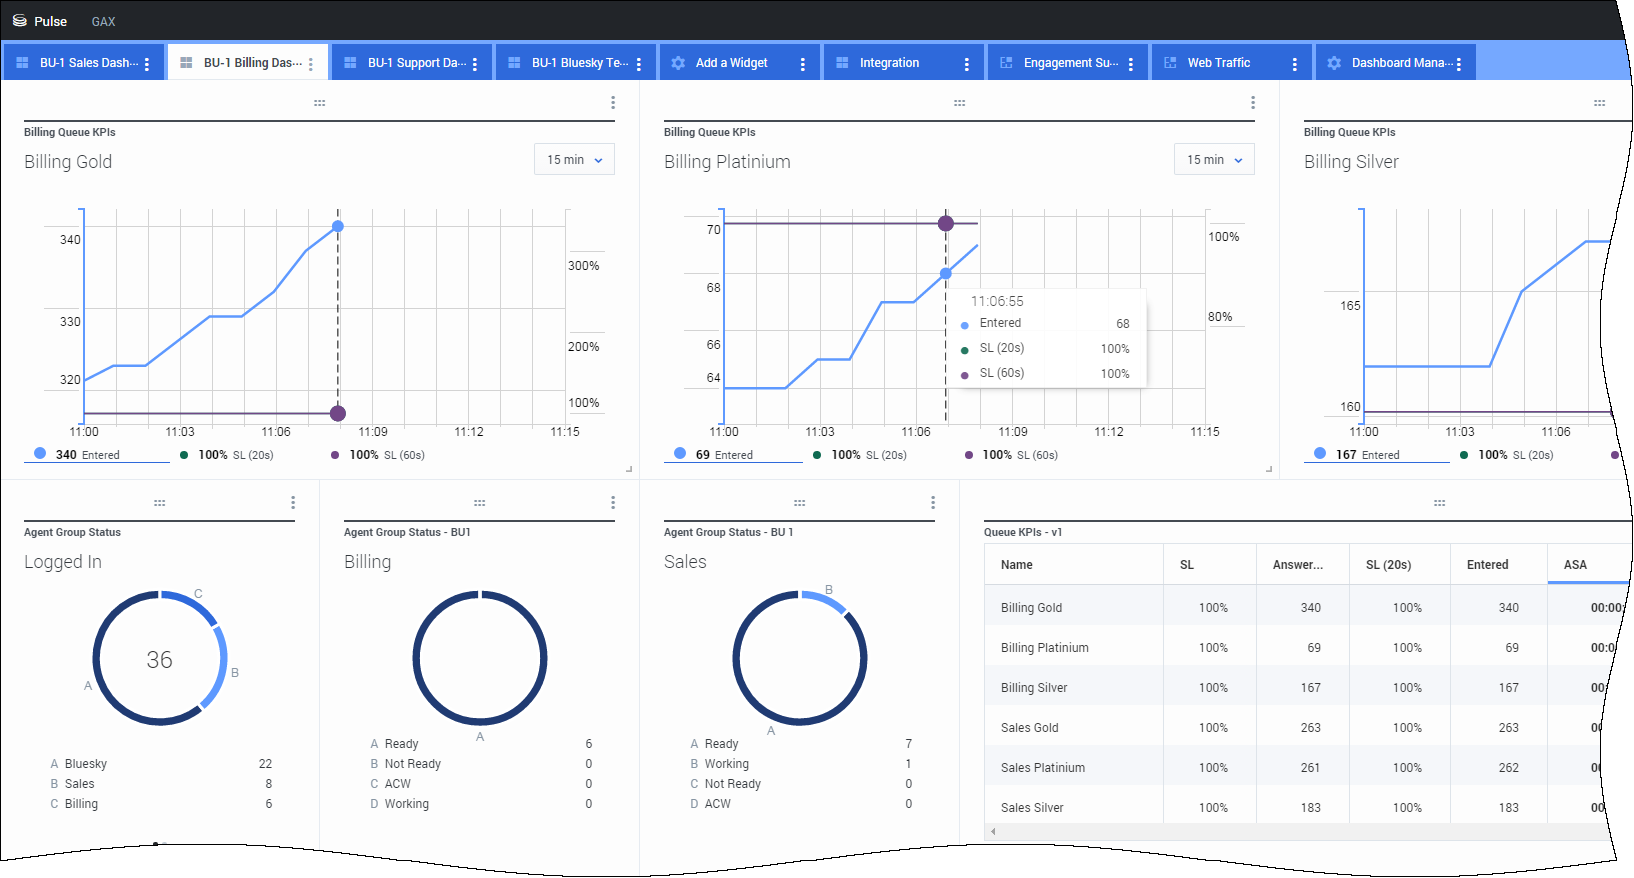Click the Logged In widget options icon
1634x878 pixels.
293,503
